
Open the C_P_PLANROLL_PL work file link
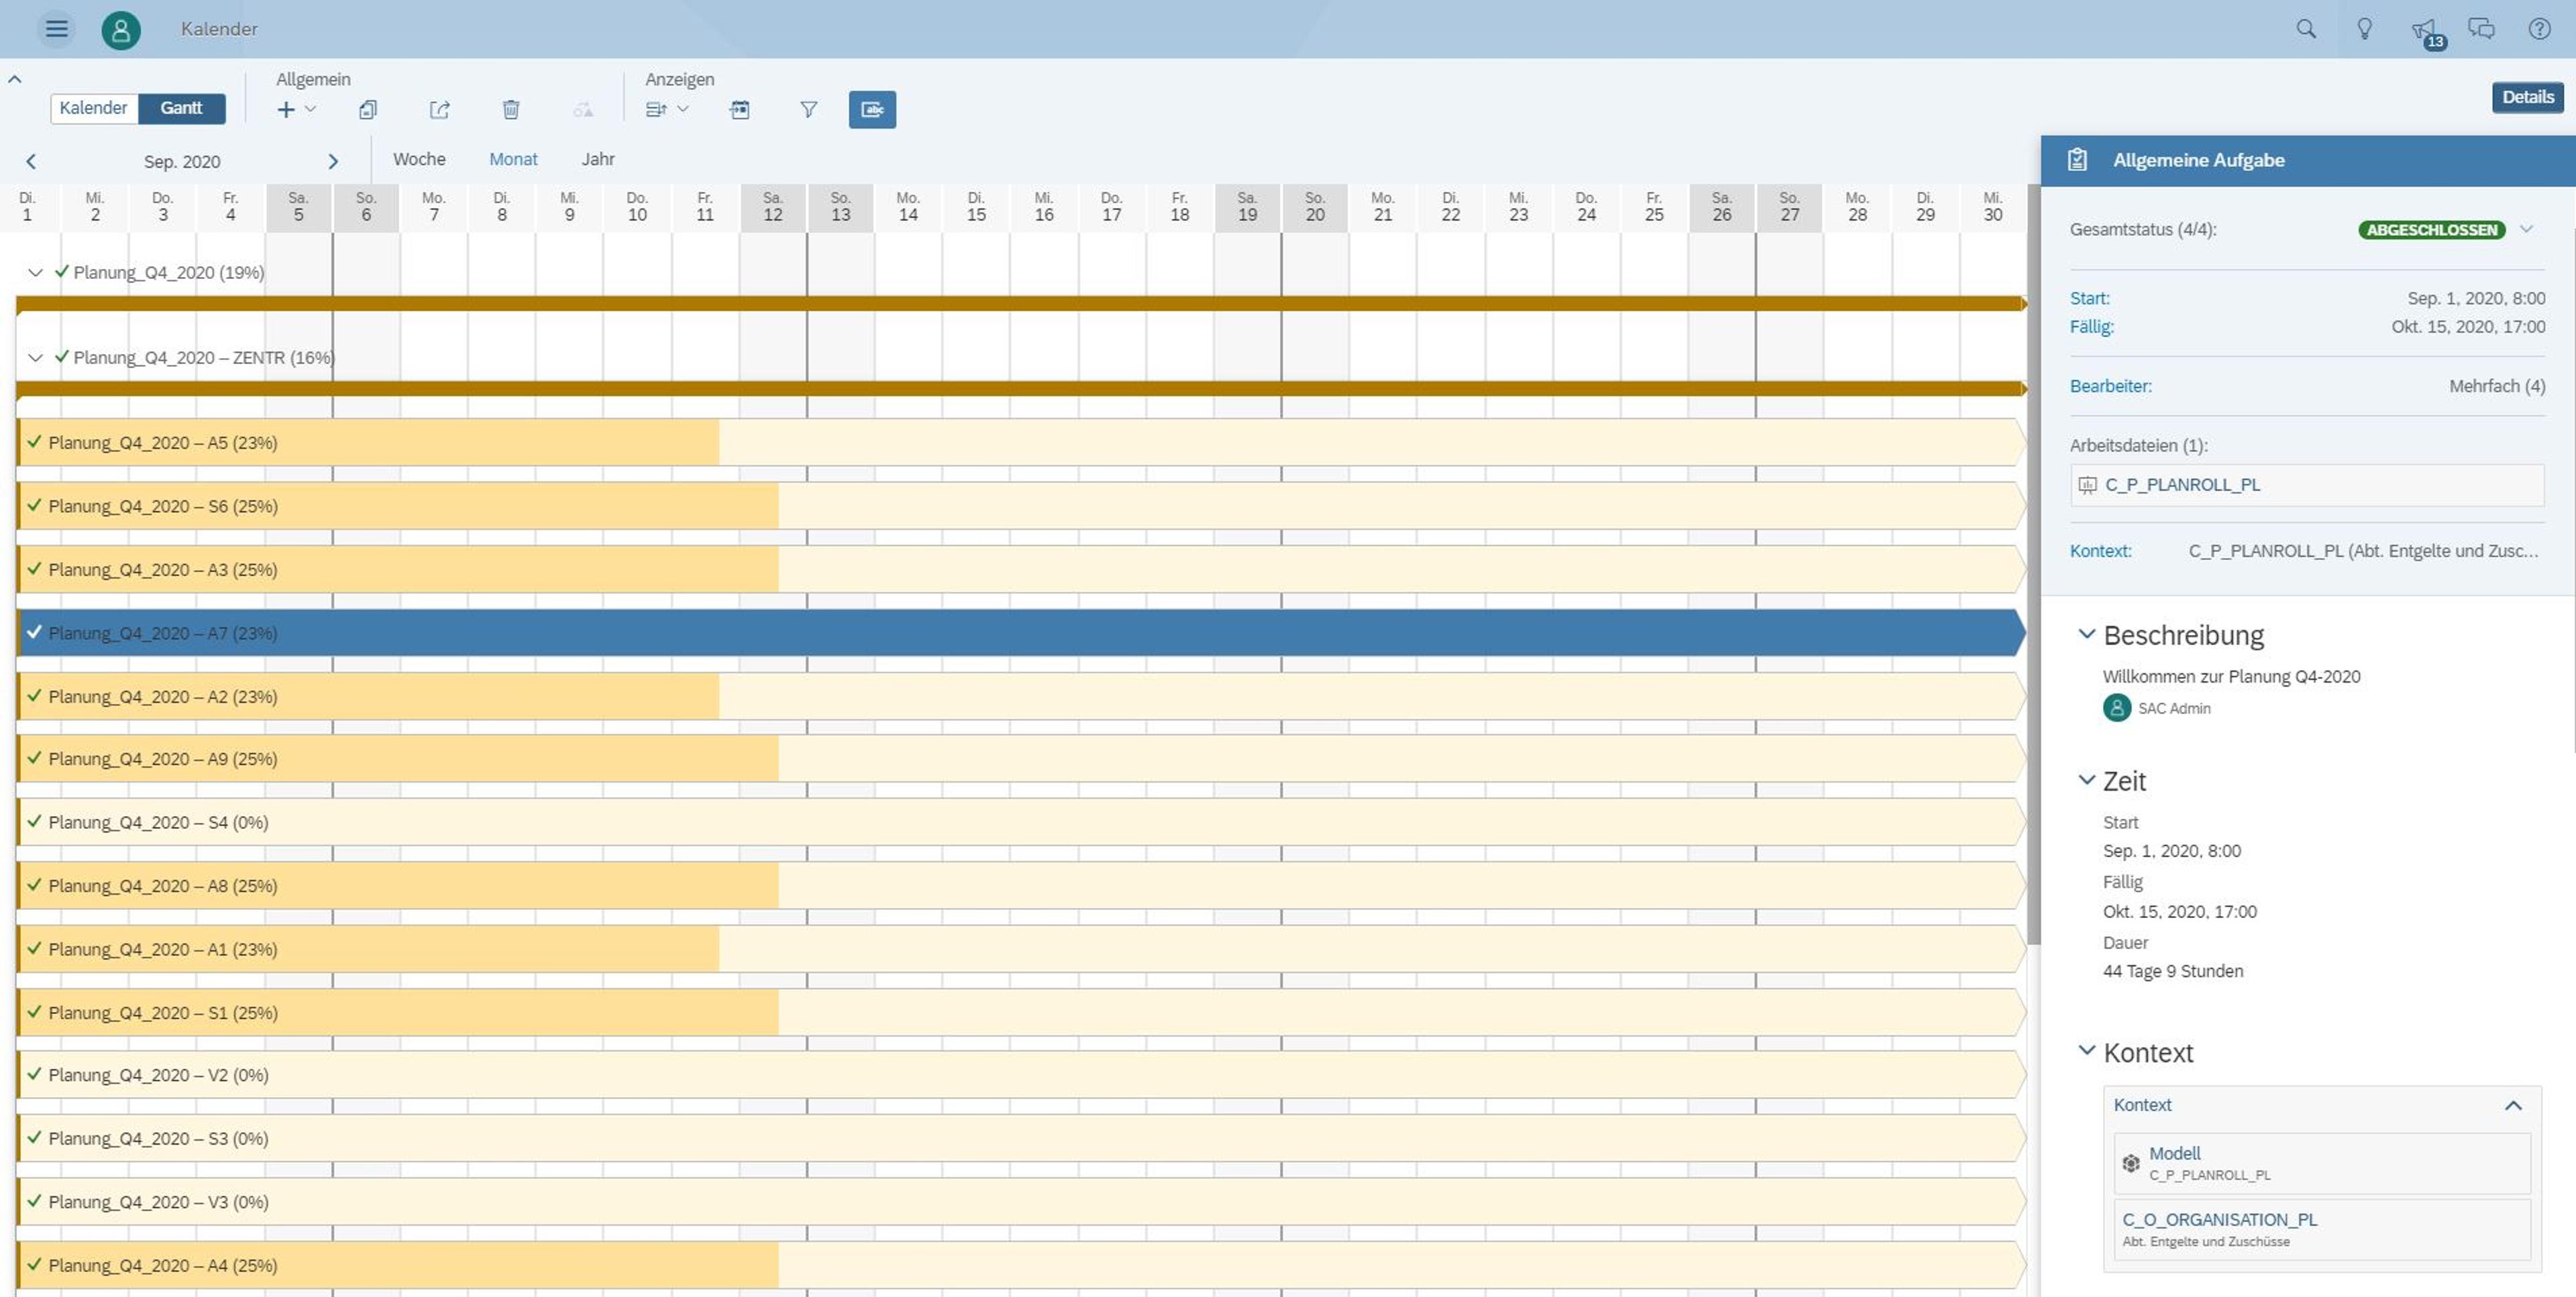click(2182, 485)
